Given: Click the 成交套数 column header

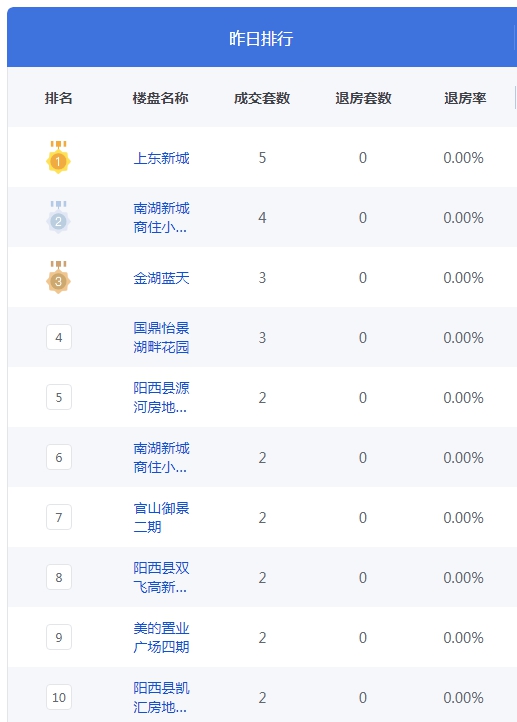Looking at the screenshot, I should [x=262, y=98].
